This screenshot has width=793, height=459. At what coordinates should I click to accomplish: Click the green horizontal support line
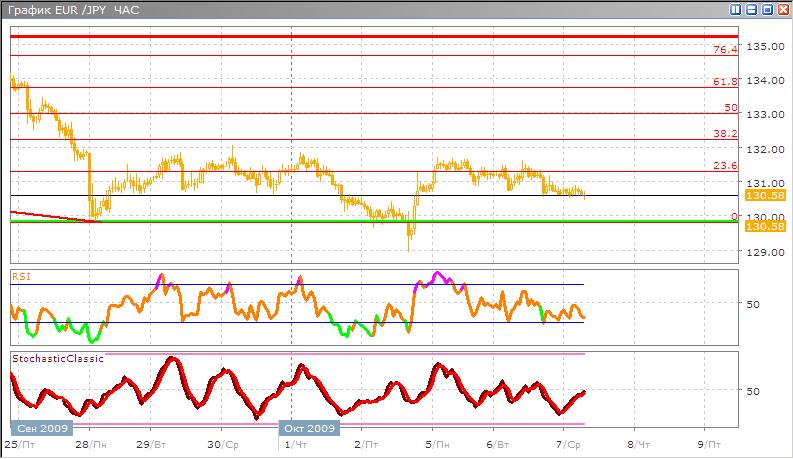[400, 222]
